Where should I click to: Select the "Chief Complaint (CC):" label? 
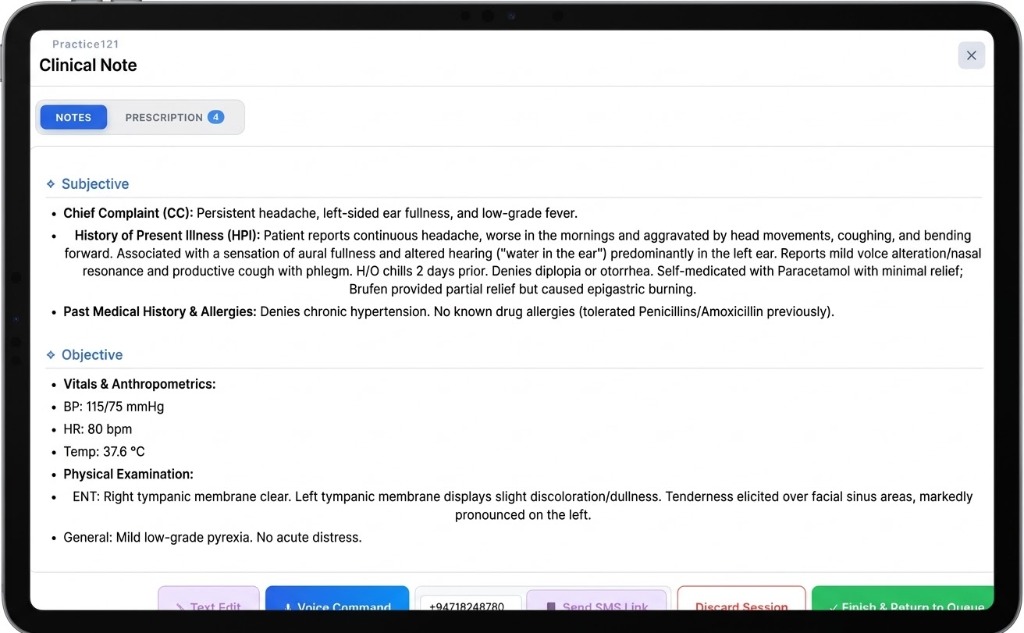128,214
